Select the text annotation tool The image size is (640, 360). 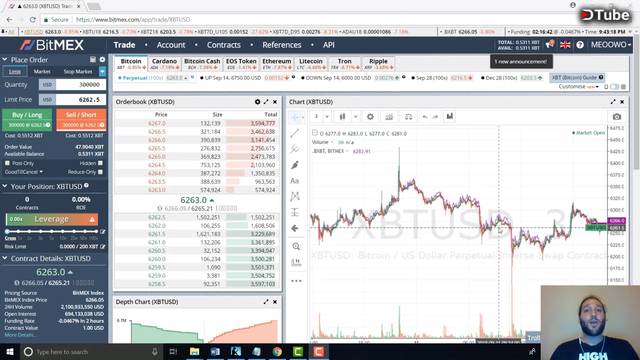click(295, 181)
